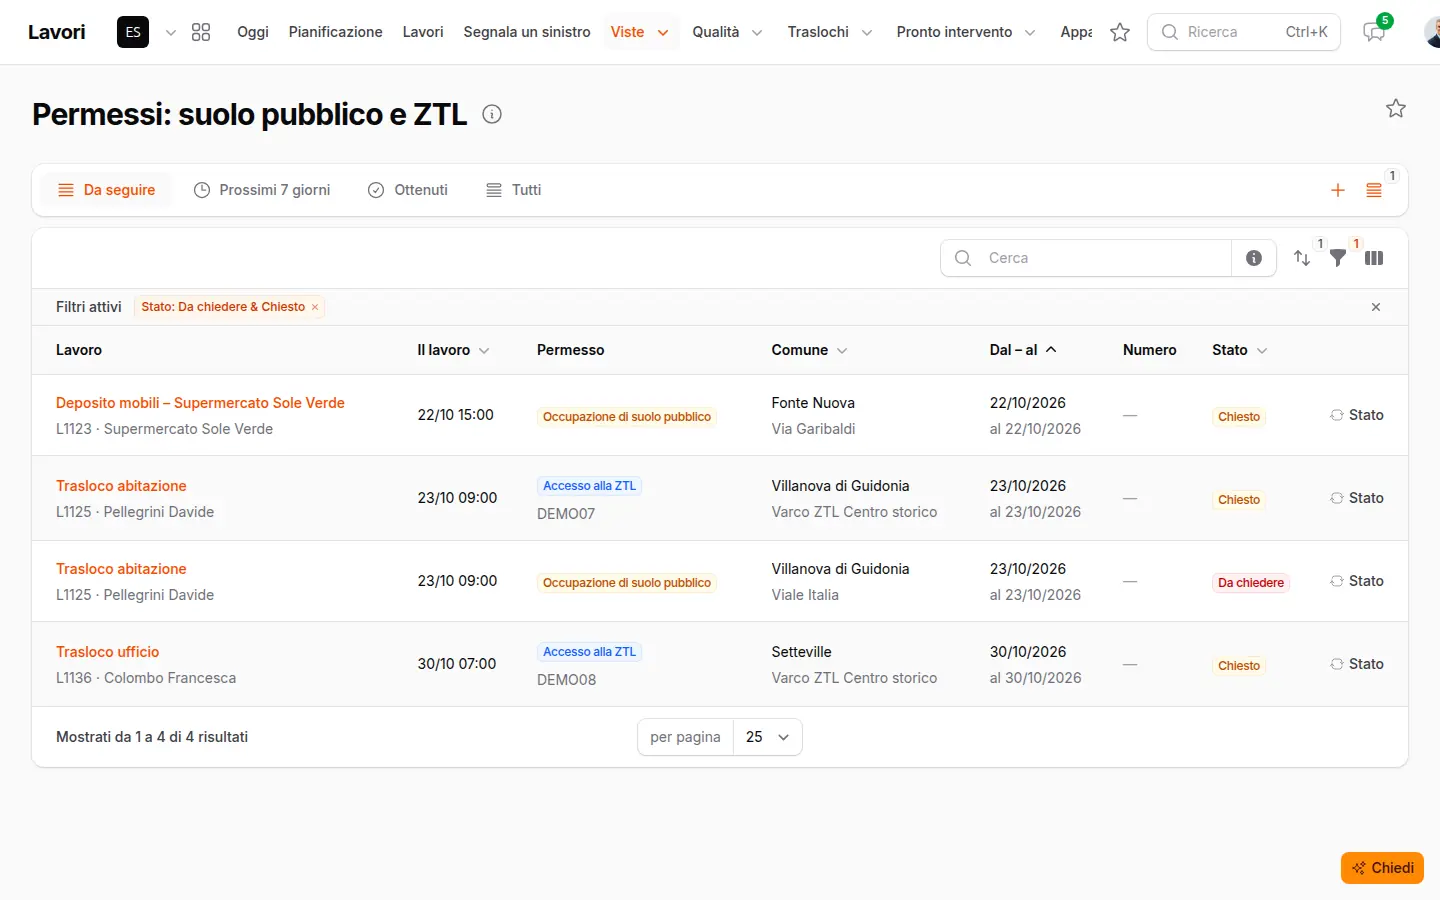The image size is (1440, 900).
Task: Expand the ES workspace chevron
Action: click(171, 32)
